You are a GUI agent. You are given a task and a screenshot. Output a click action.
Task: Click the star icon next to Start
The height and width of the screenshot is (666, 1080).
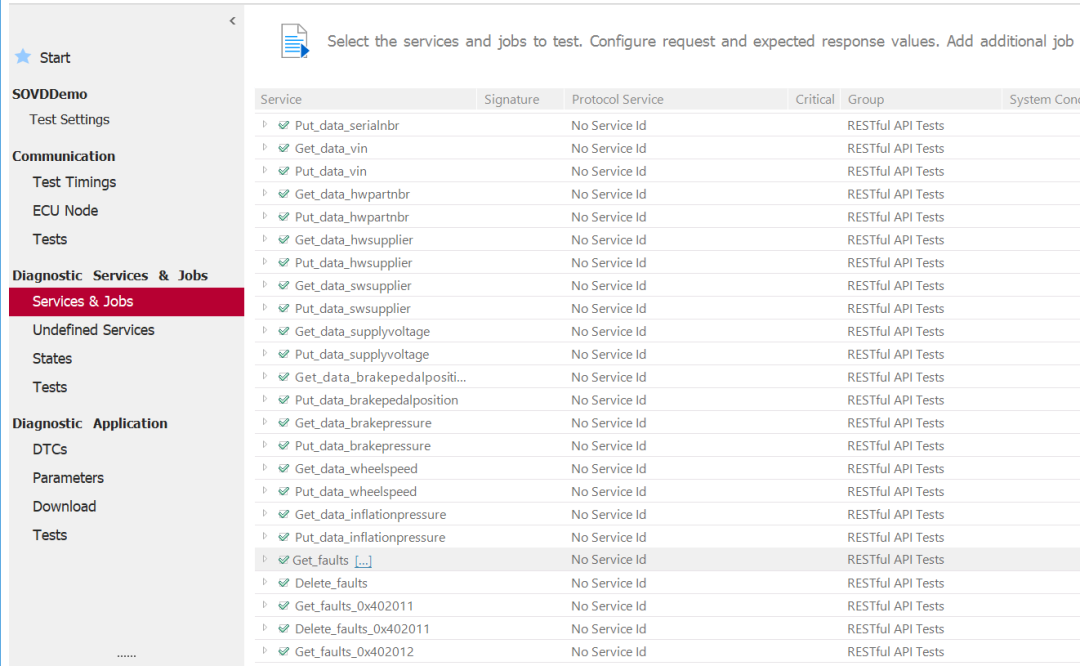pos(23,57)
